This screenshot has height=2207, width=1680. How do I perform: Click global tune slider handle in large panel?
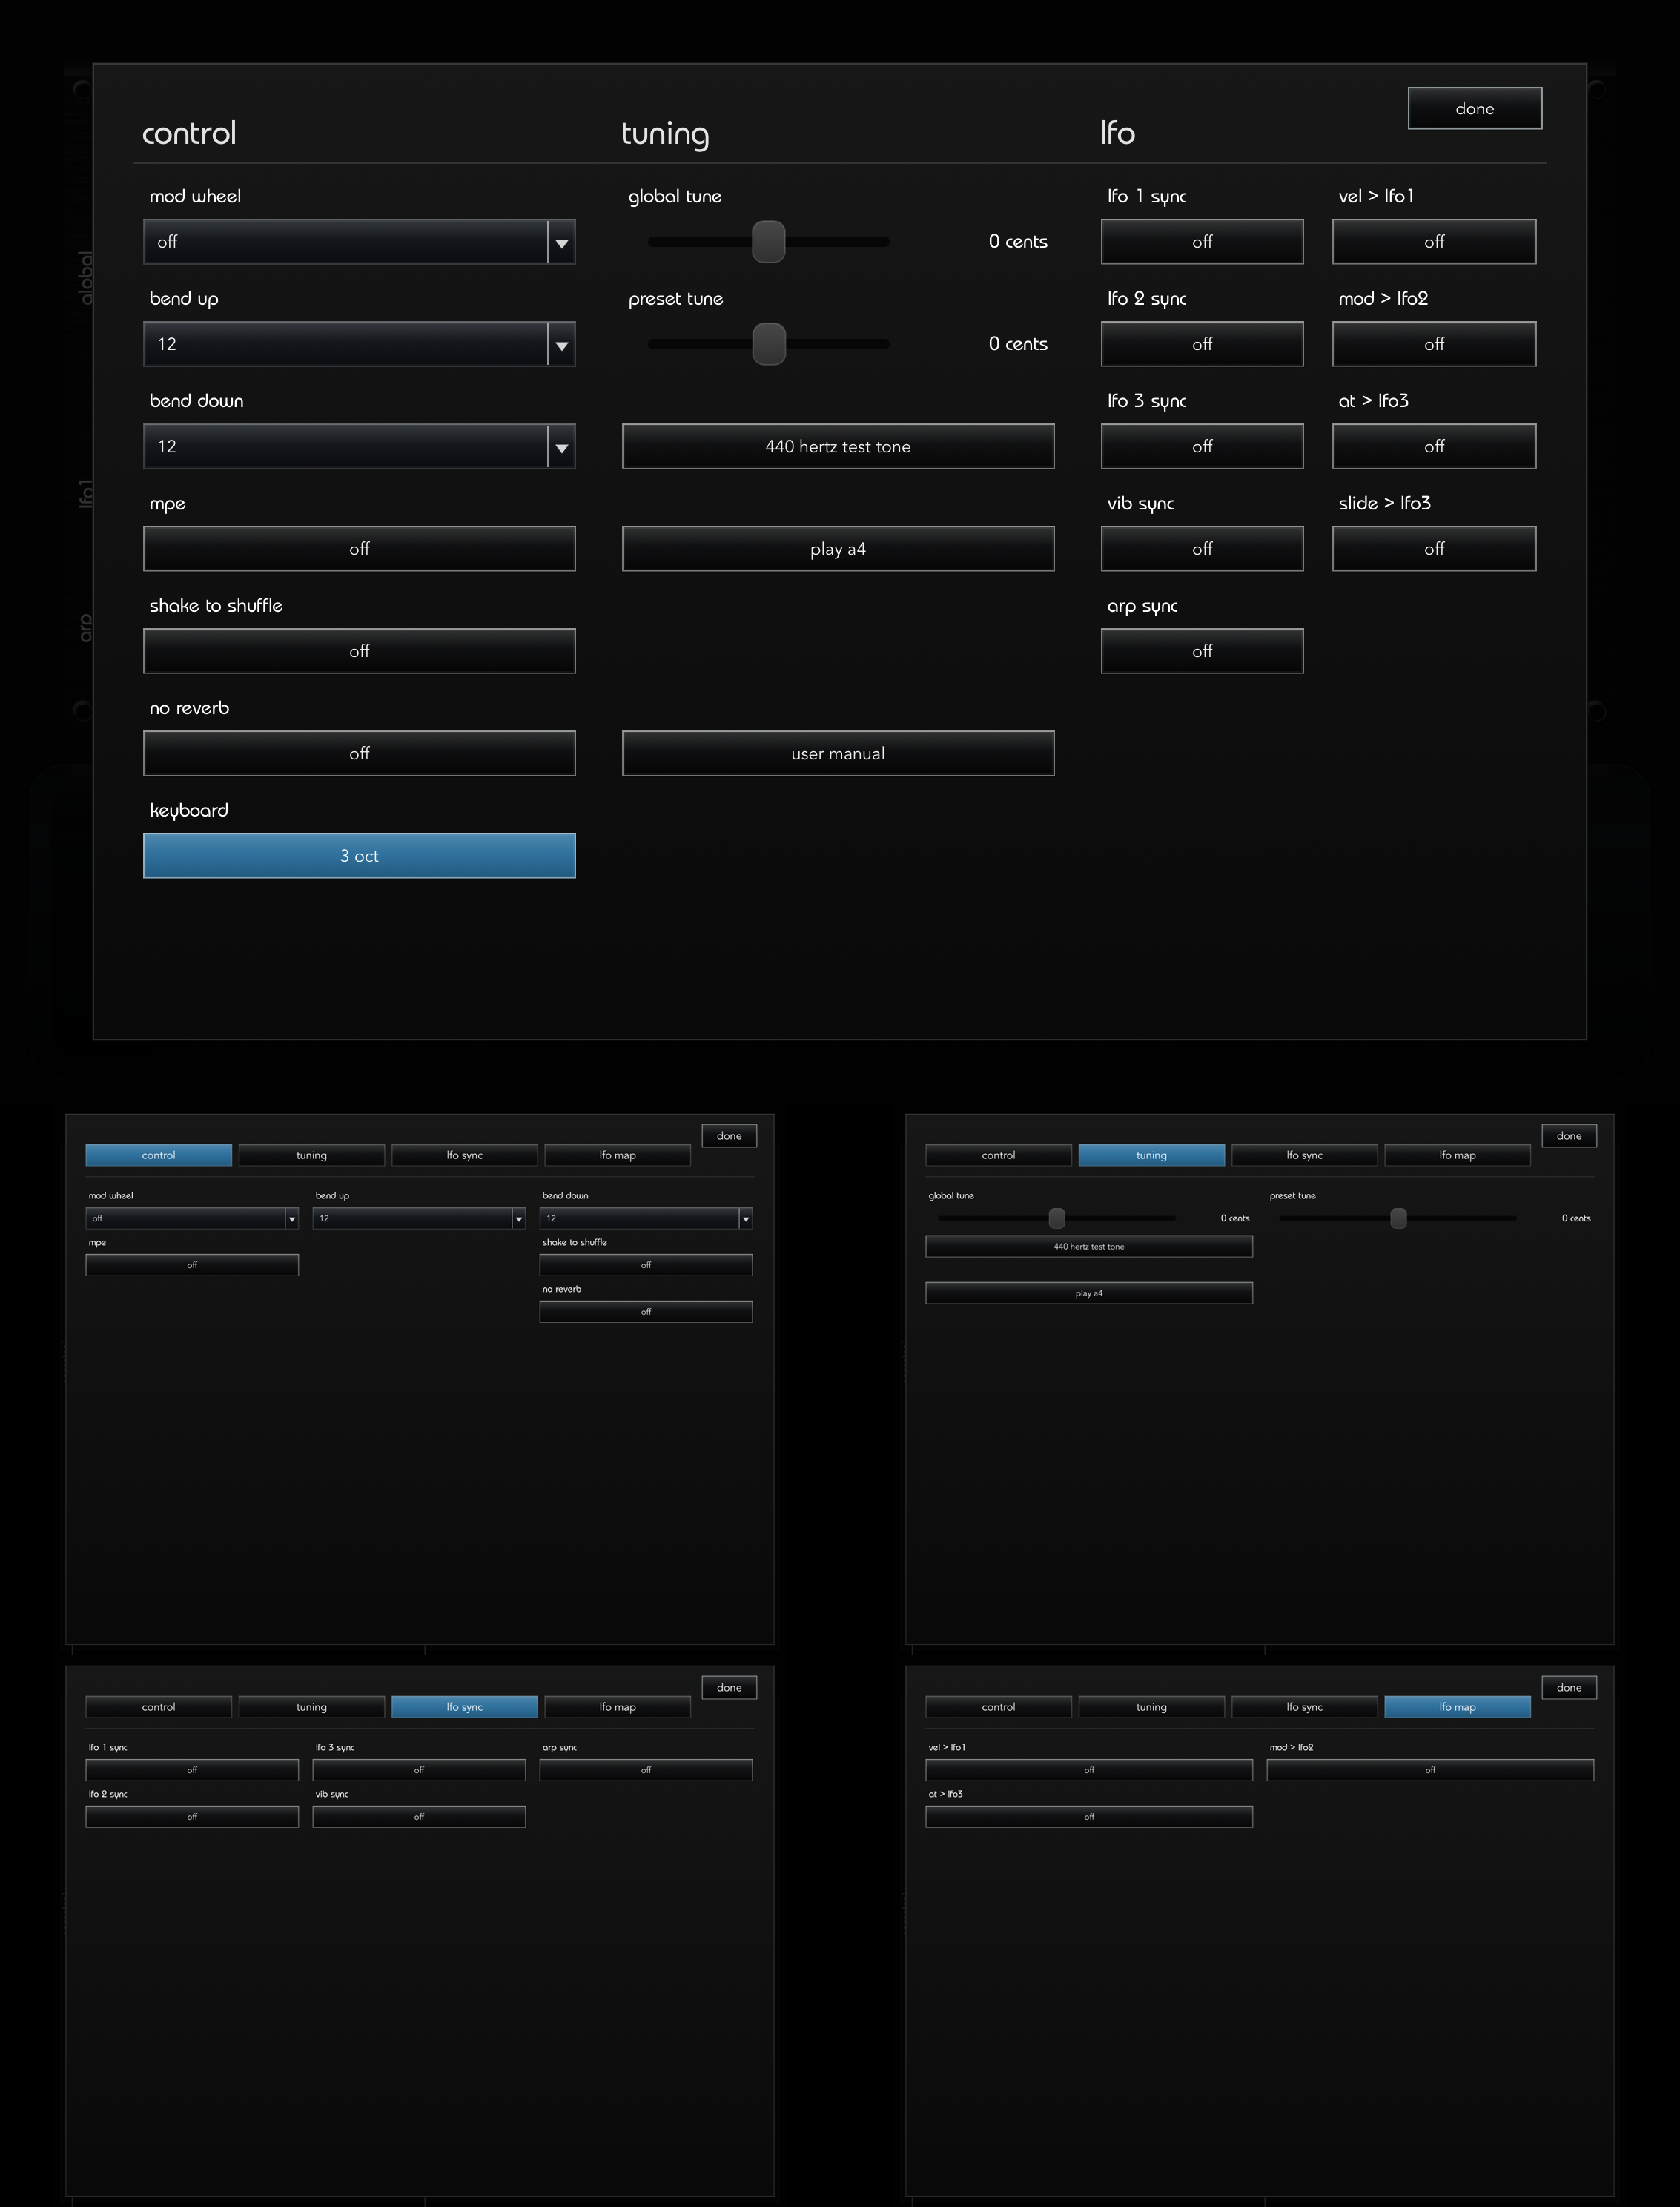click(768, 242)
